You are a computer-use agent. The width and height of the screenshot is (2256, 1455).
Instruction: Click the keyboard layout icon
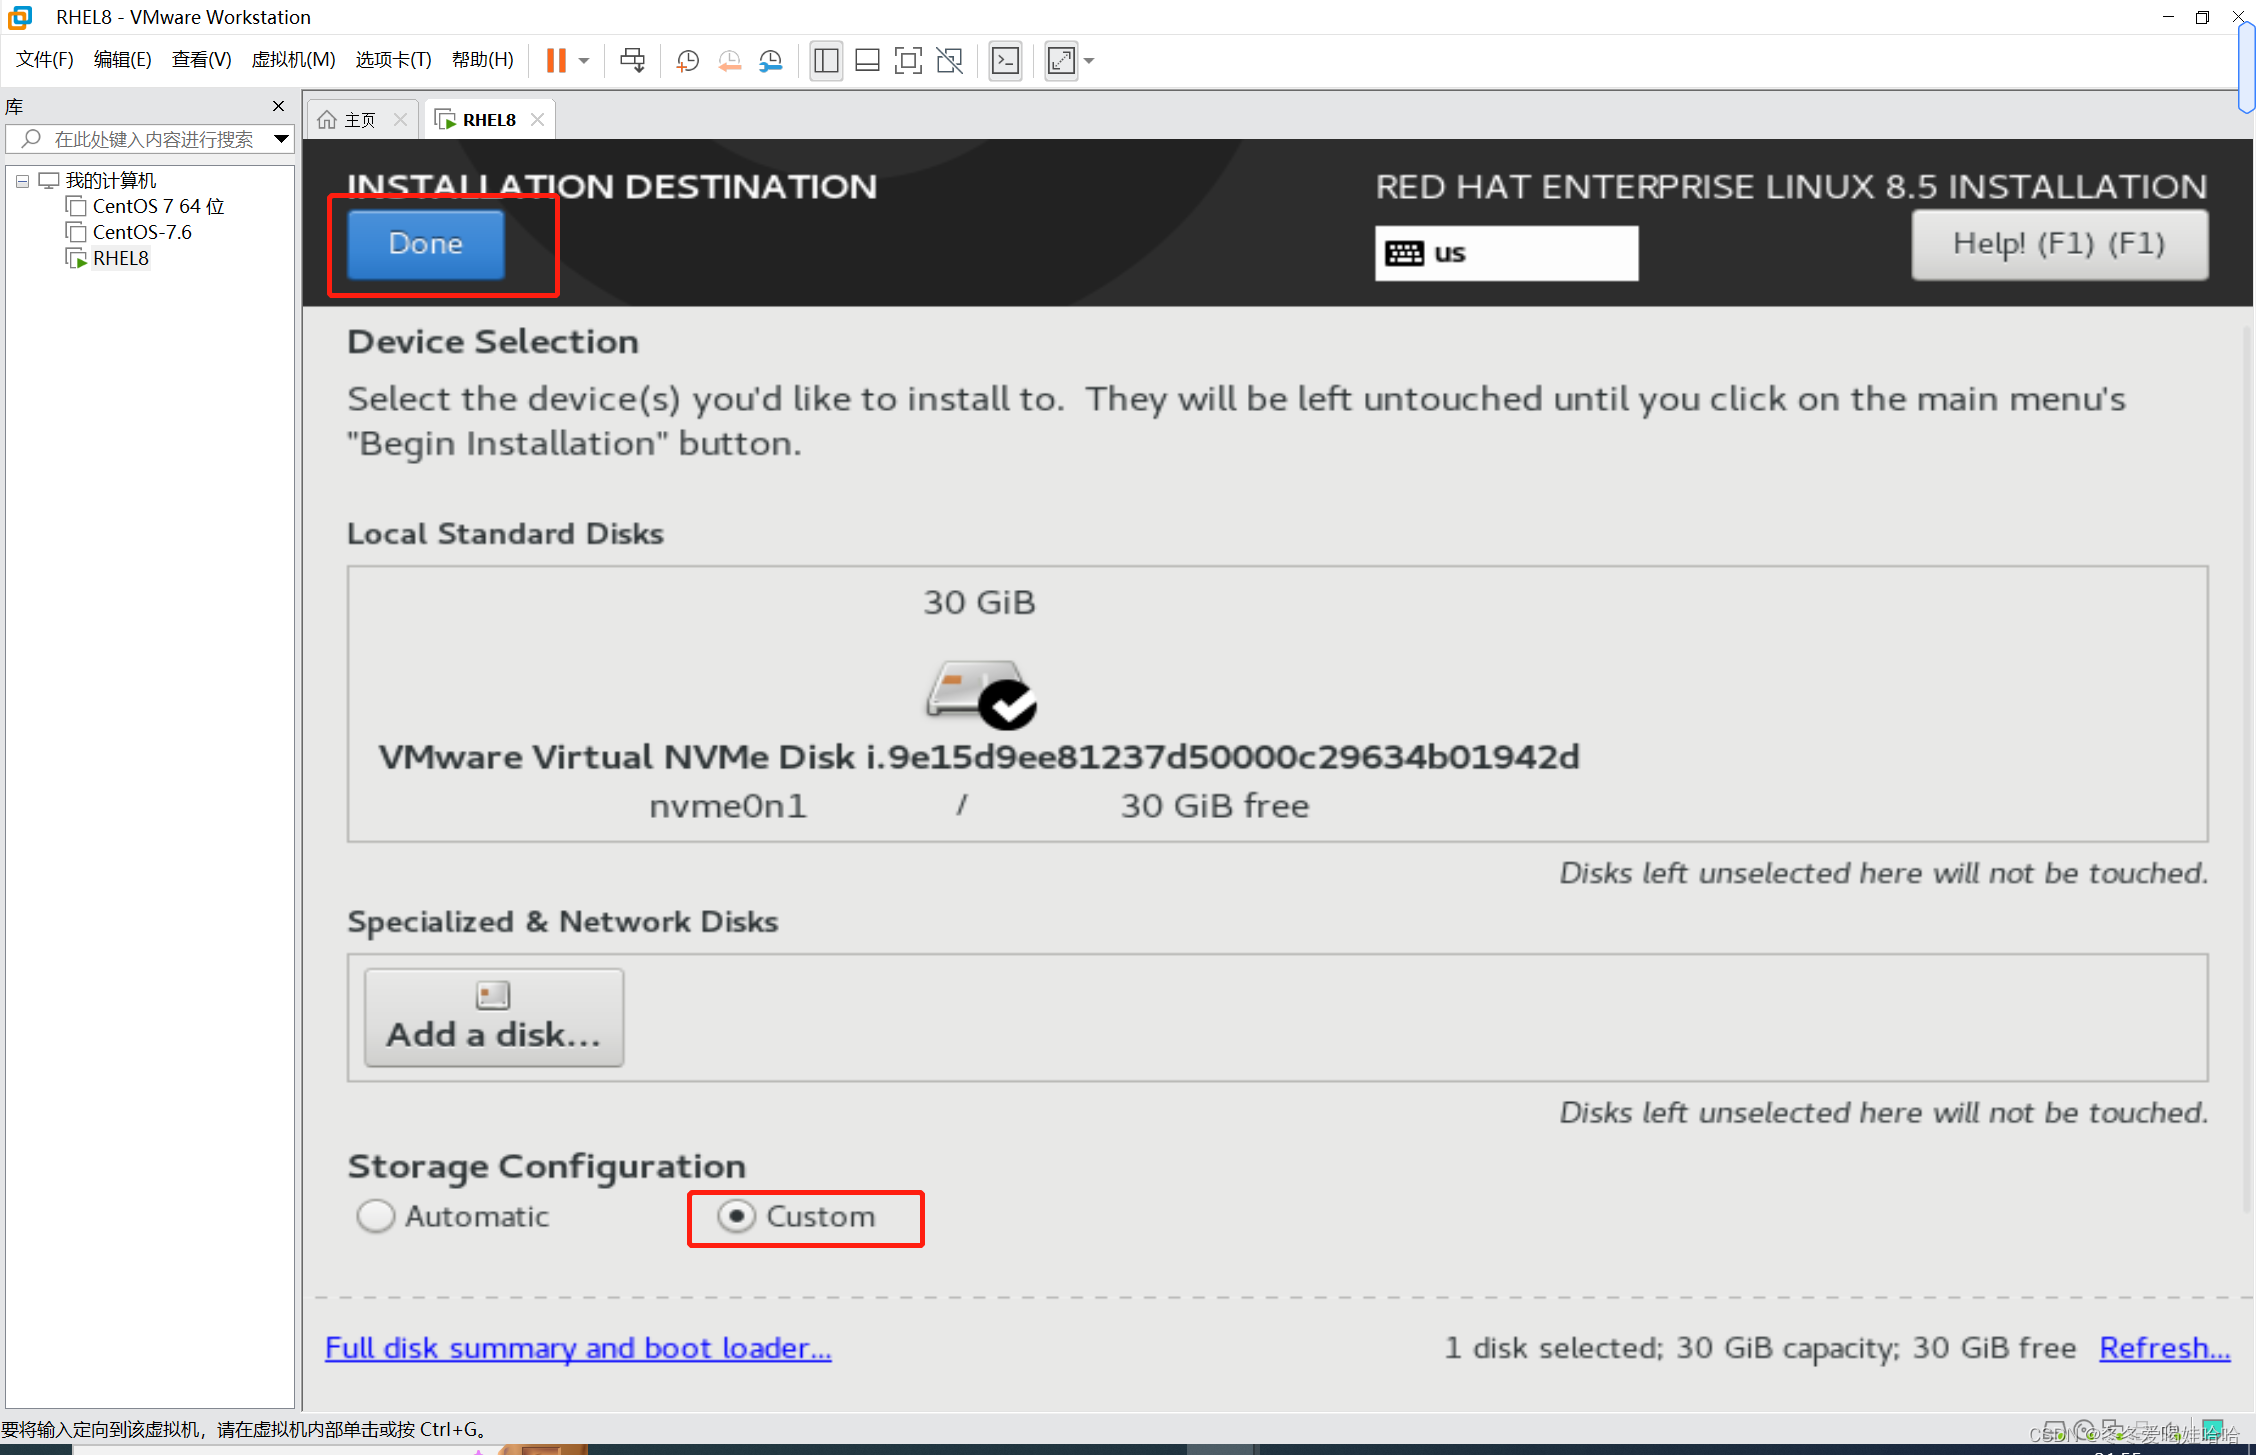click(1404, 253)
